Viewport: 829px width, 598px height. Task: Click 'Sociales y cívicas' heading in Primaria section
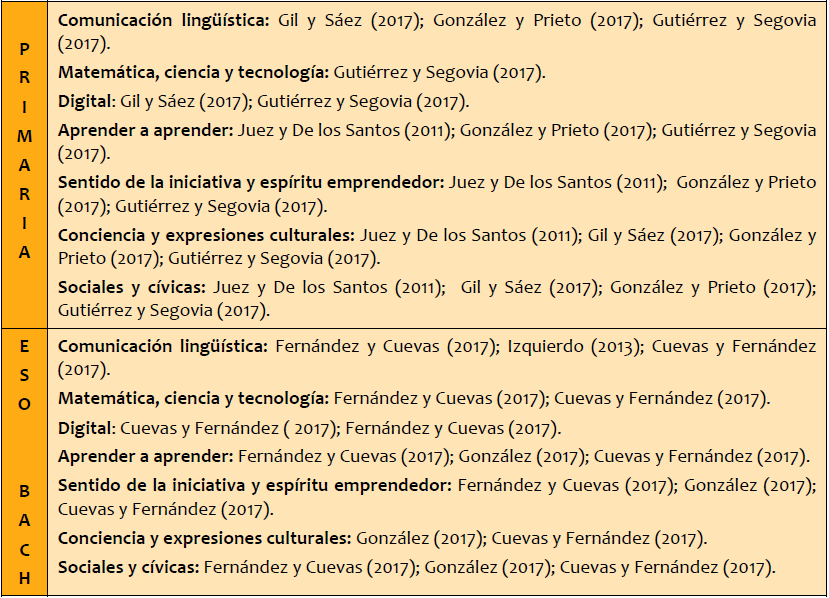133,288
